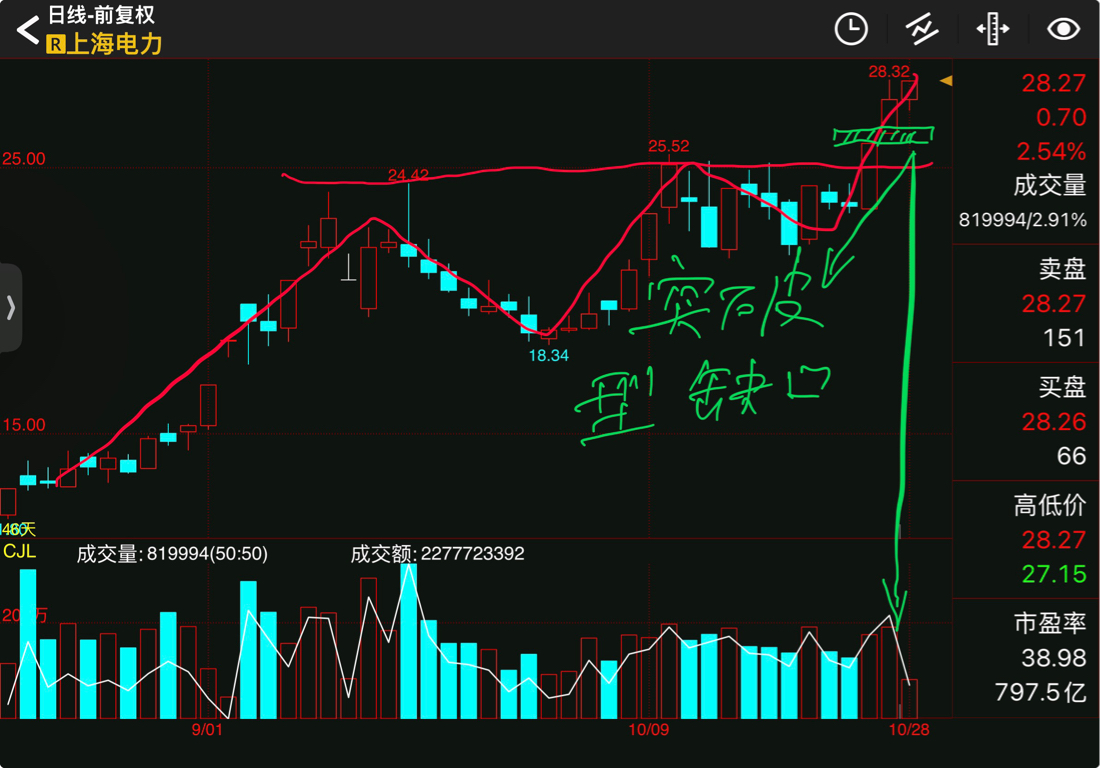
Task: Tap the P/E value 38.98
Action: (1053, 658)
